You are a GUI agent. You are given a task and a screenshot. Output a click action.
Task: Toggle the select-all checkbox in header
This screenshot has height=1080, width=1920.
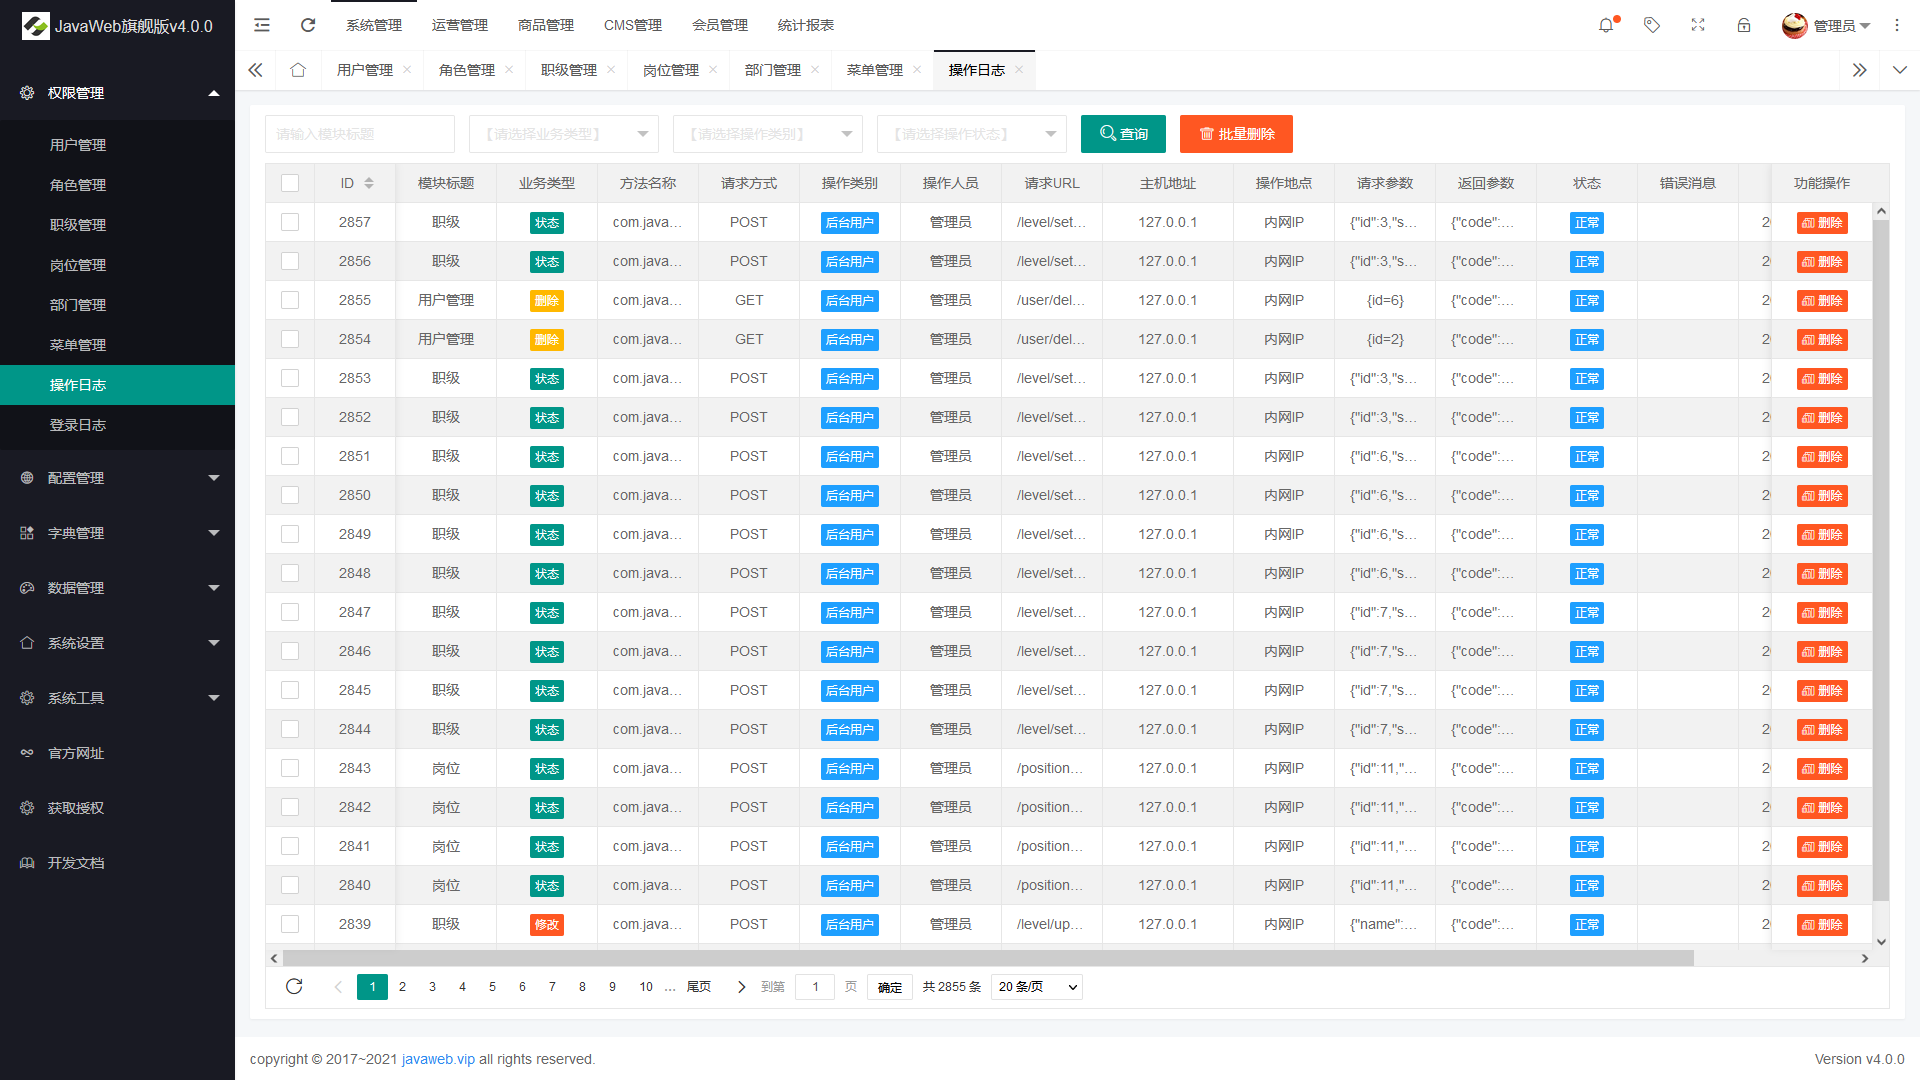(290, 183)
